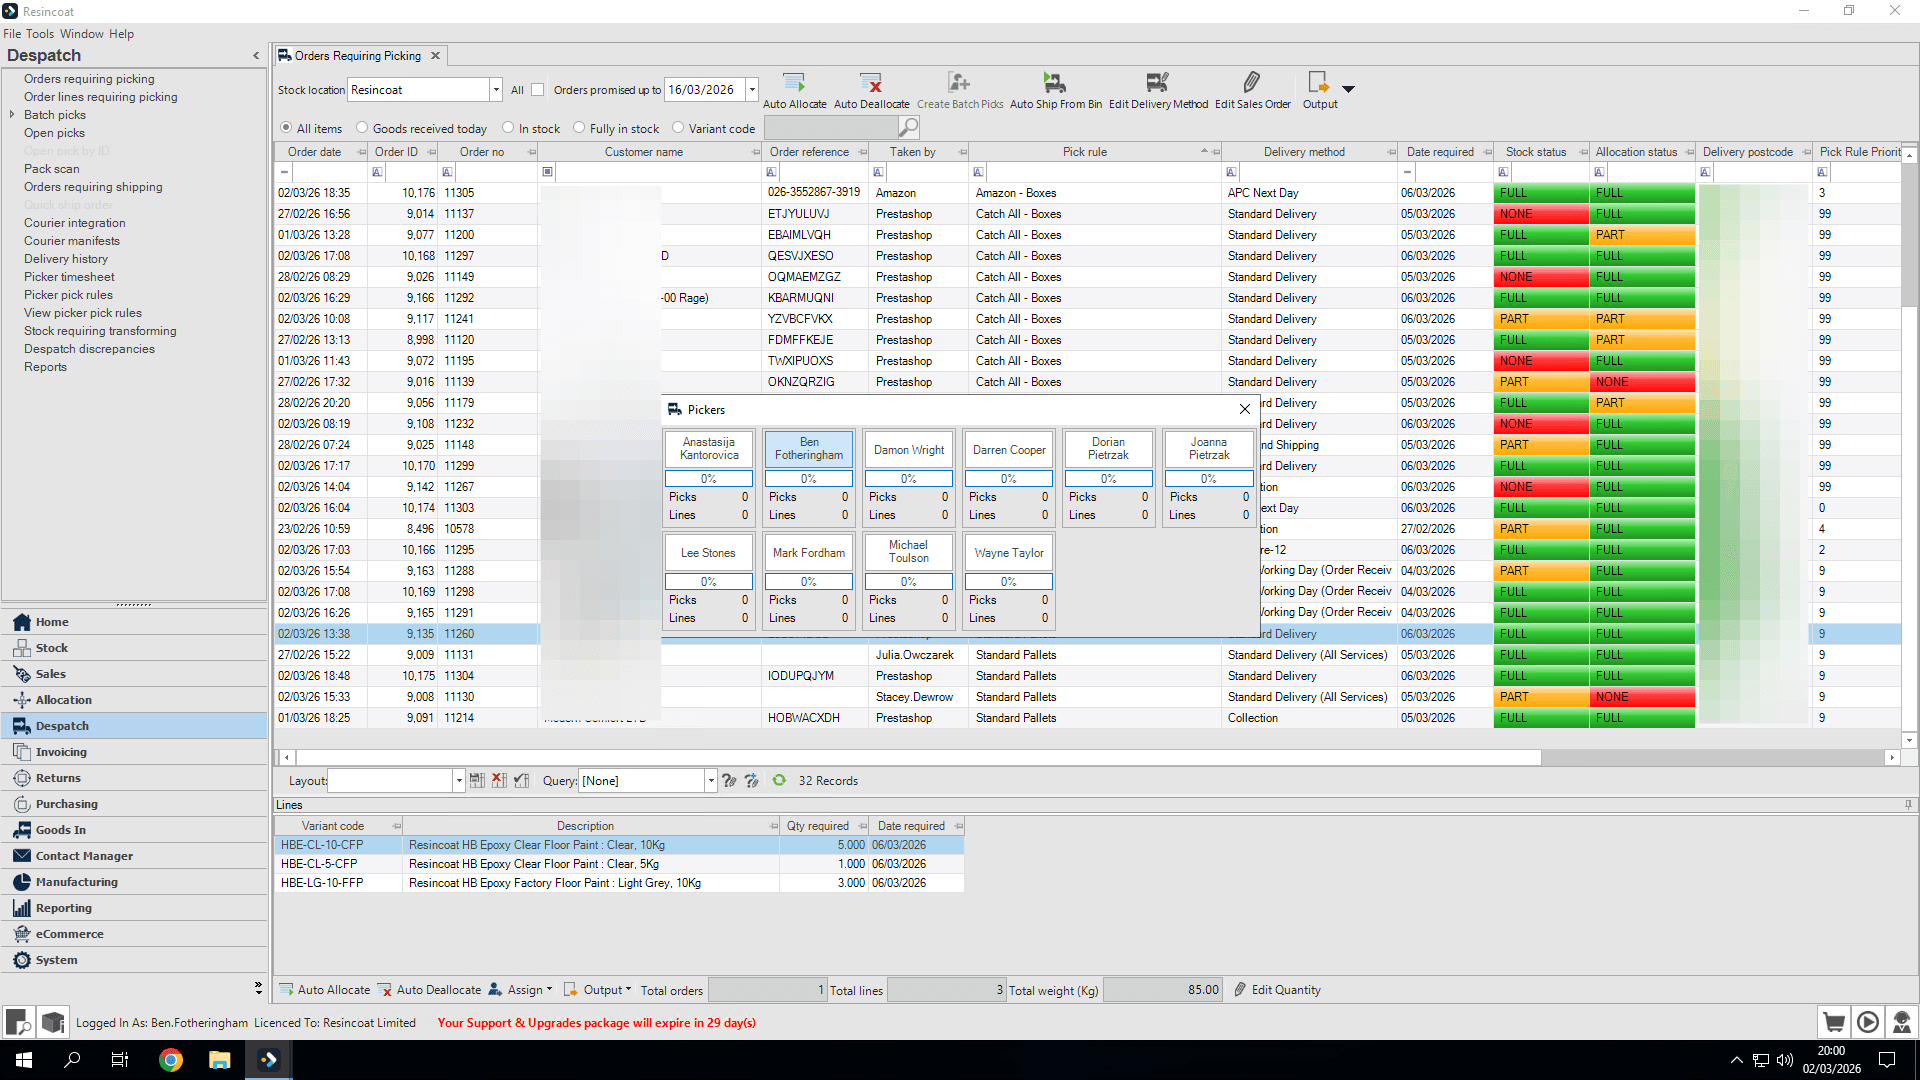The height and width of the screenshot is (1080, 1920).
Task: Tick the All stock locations checkbox
Action: click(x=538, y=90)
